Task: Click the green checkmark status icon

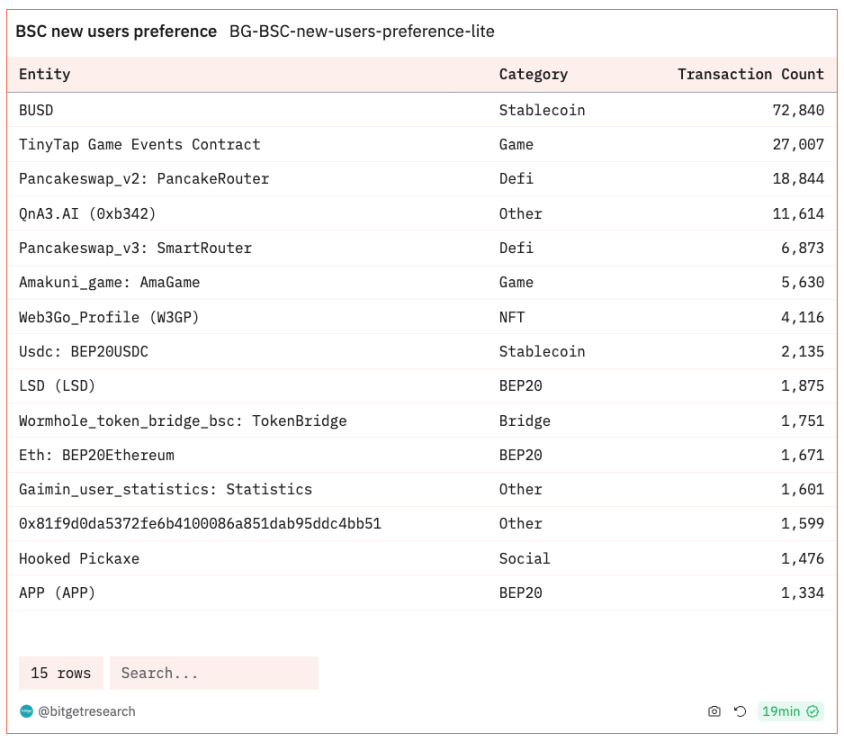Action: [x=813, y=712]
